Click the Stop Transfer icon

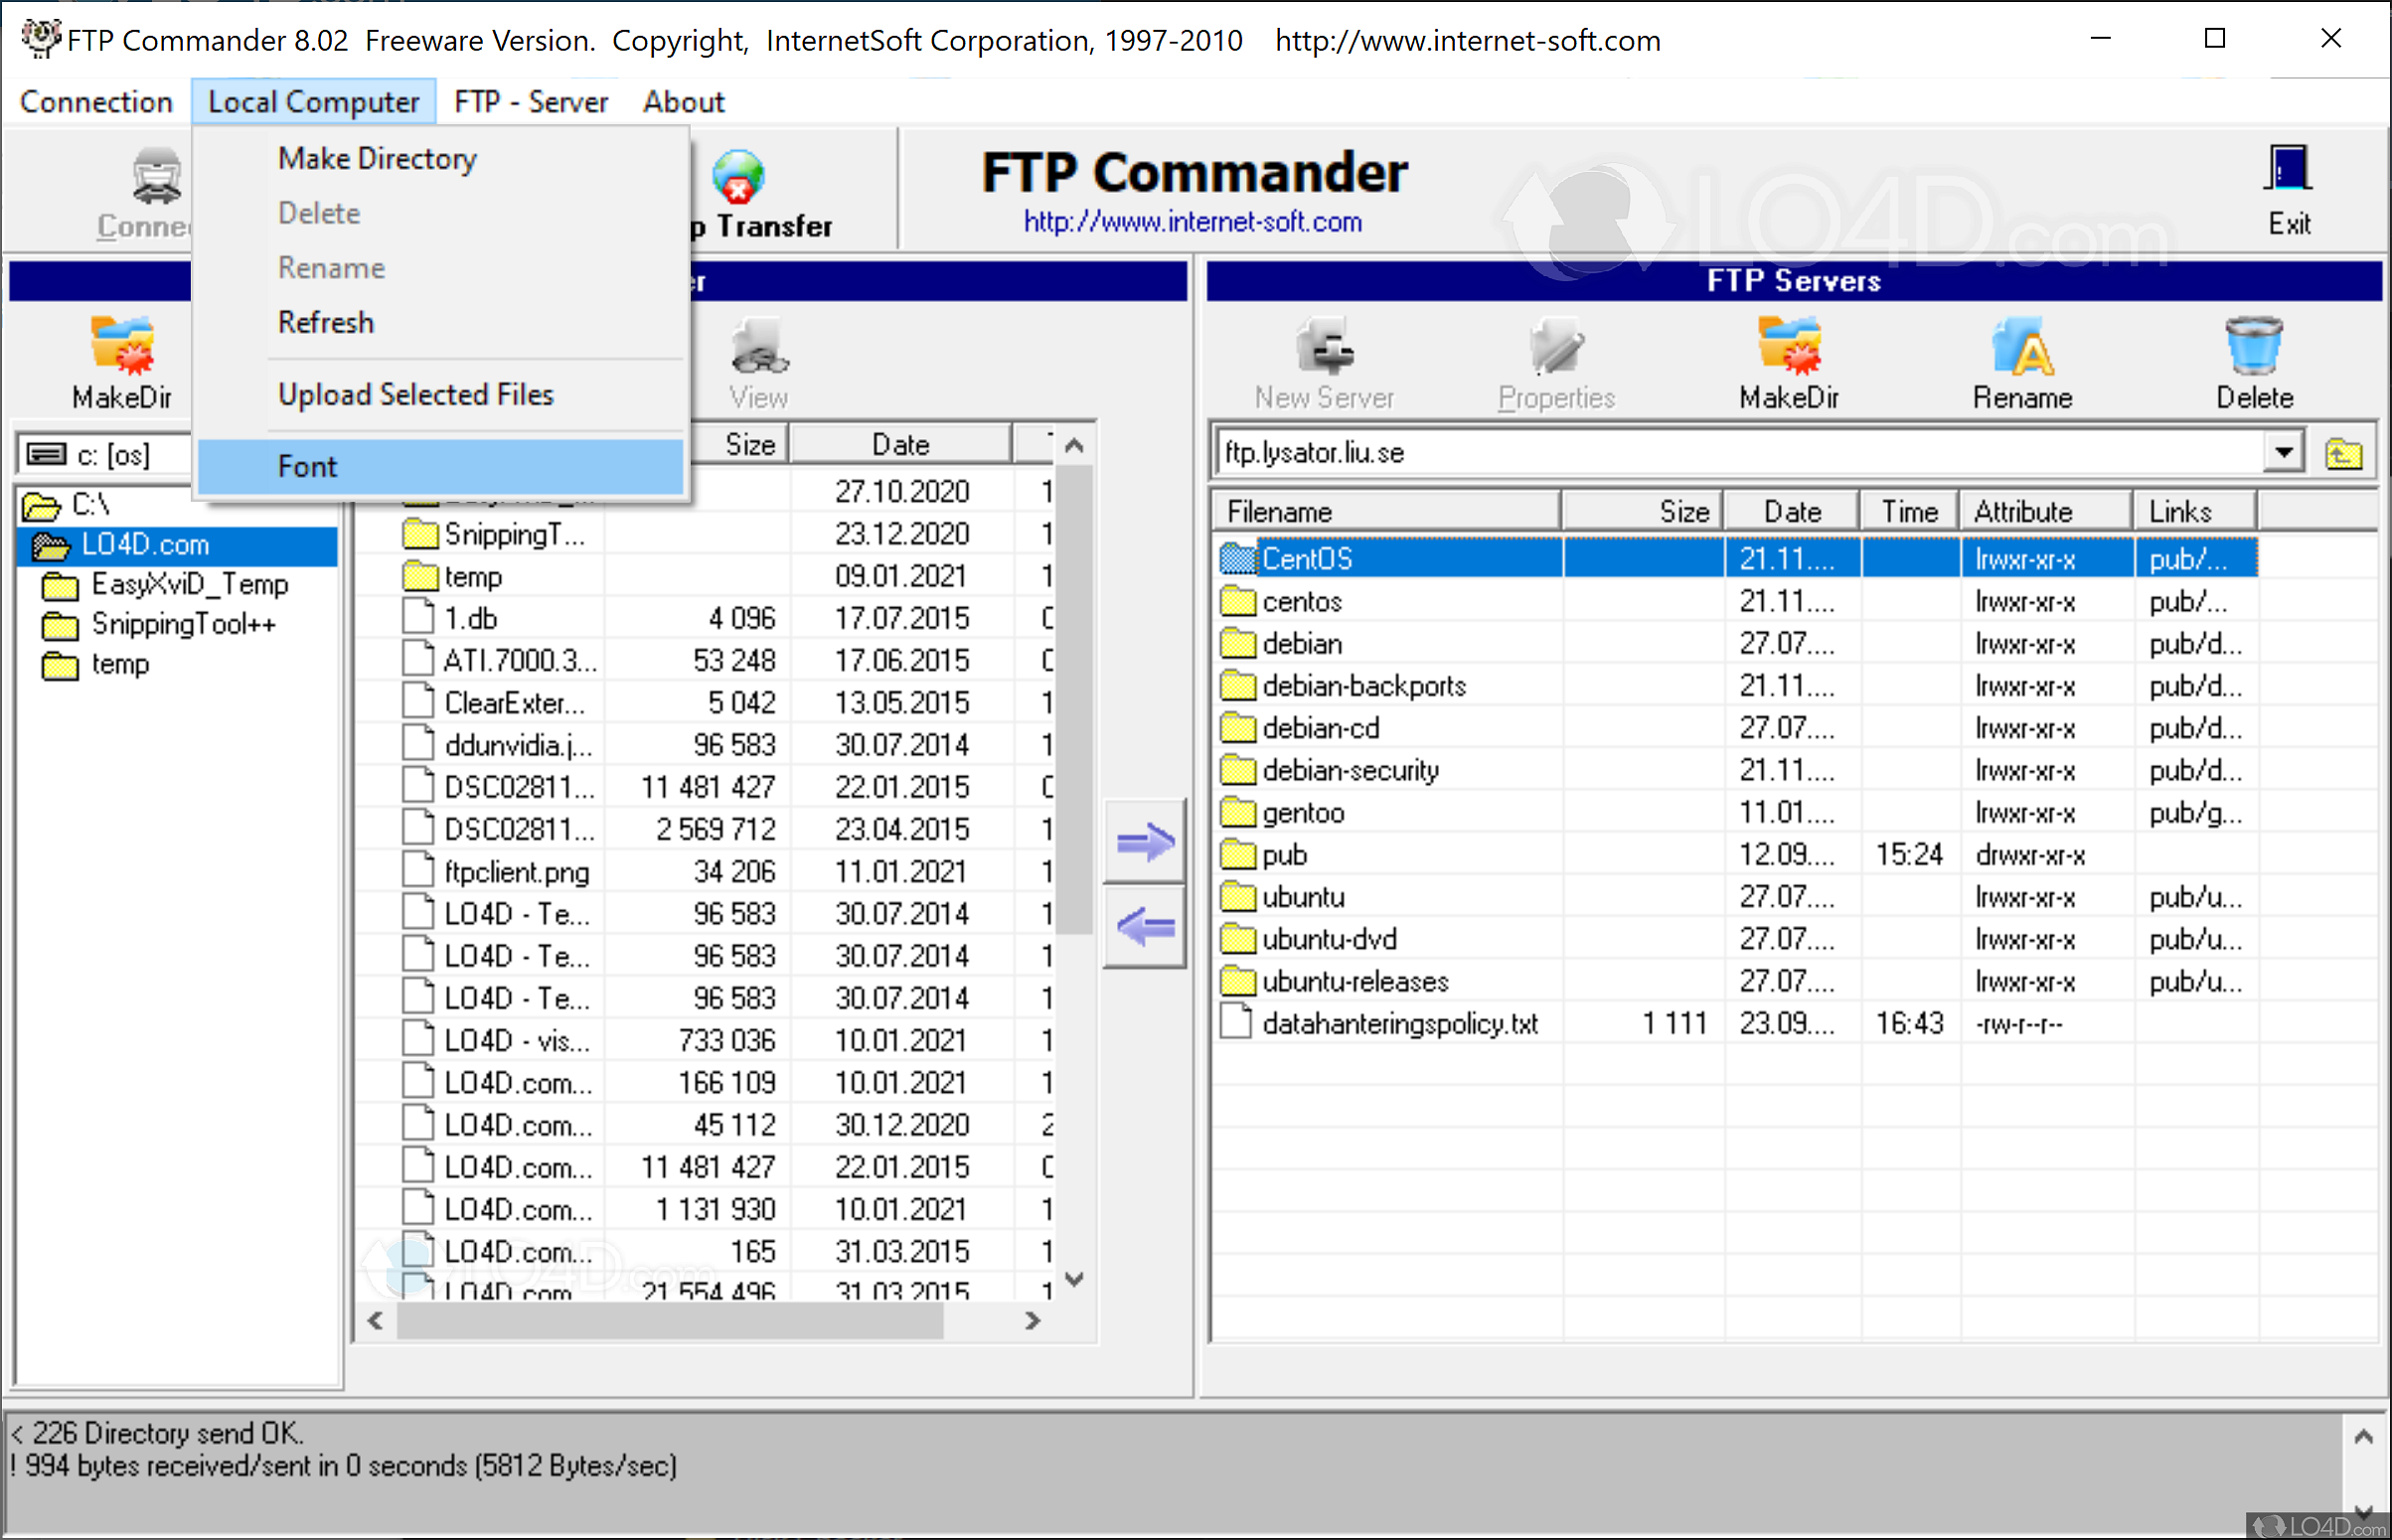pyautogui.click(x=739, y=176)
